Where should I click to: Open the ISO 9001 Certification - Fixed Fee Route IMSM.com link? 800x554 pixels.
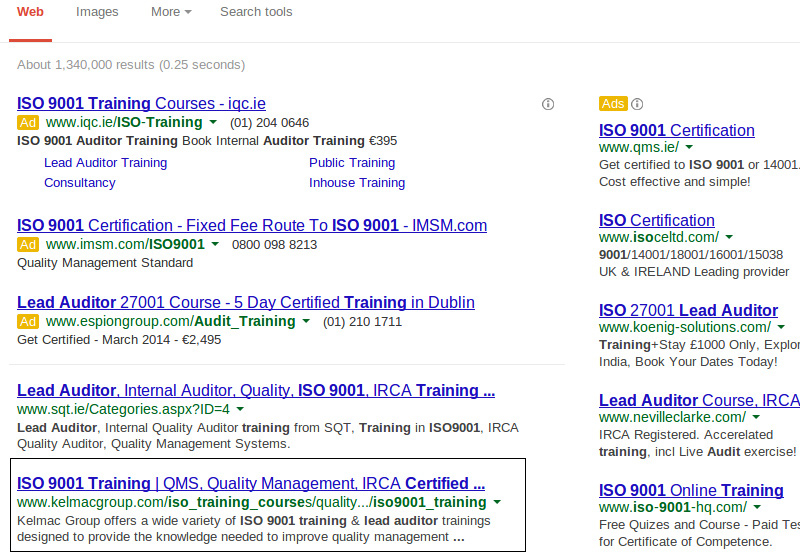tap(252, 225)
